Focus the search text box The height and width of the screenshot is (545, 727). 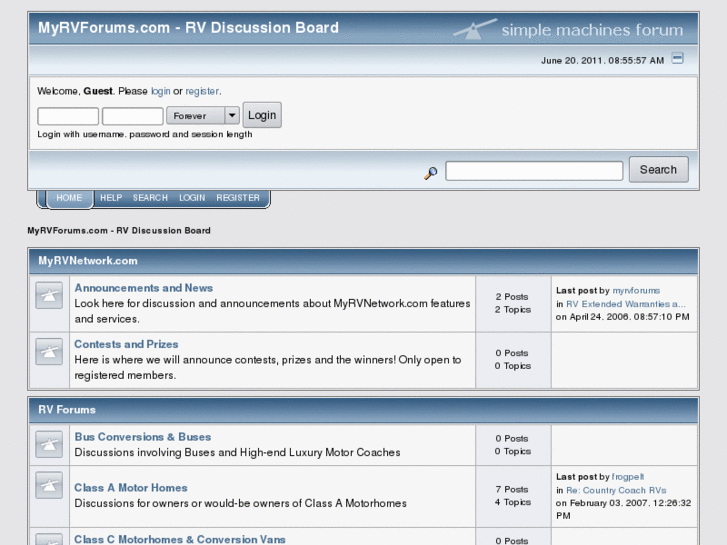[534, 171]
